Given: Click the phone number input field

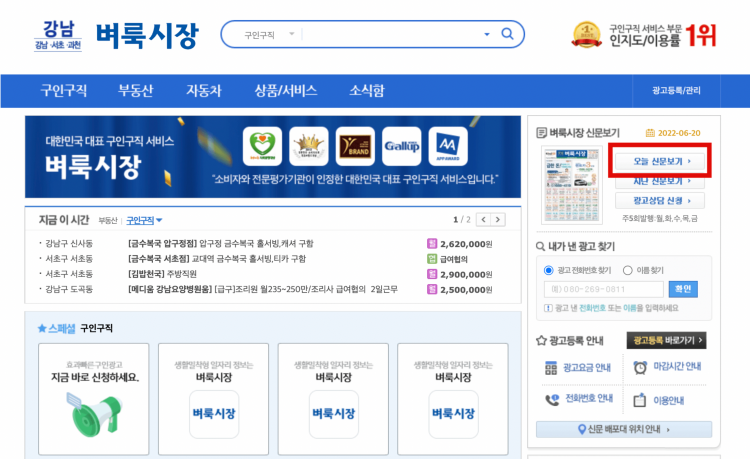Looking at the screenshot, I should click(x=604, y=289).
